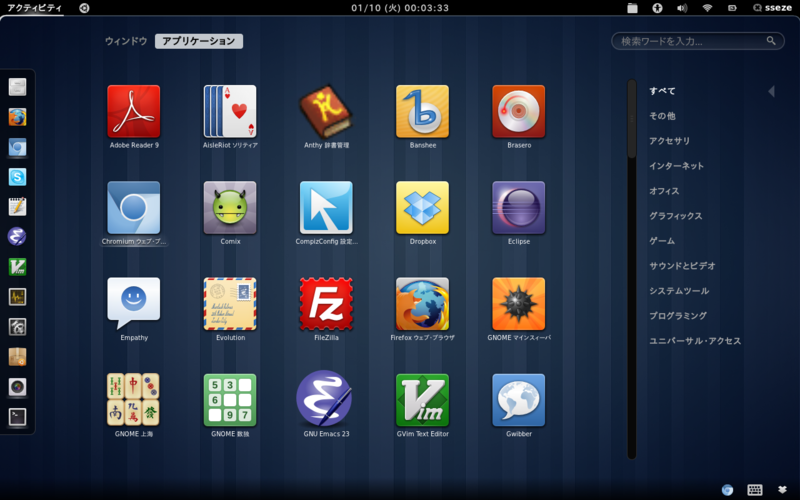Open GVim from the dock

pyautogui.click(x=17, y=267)
